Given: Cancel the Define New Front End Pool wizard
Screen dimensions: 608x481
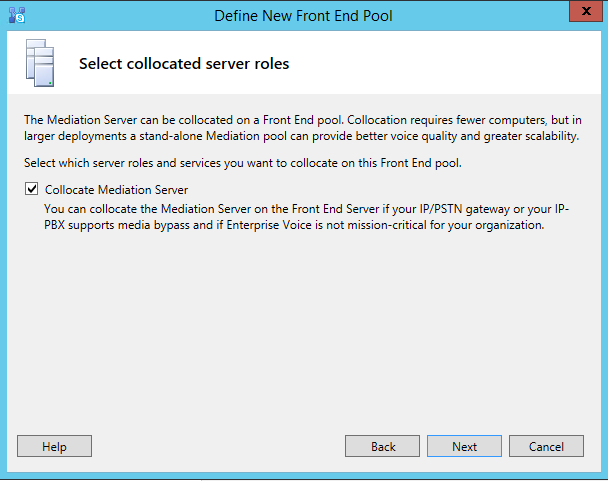Looking at the screenshot, I should click(x=546, y=447).
